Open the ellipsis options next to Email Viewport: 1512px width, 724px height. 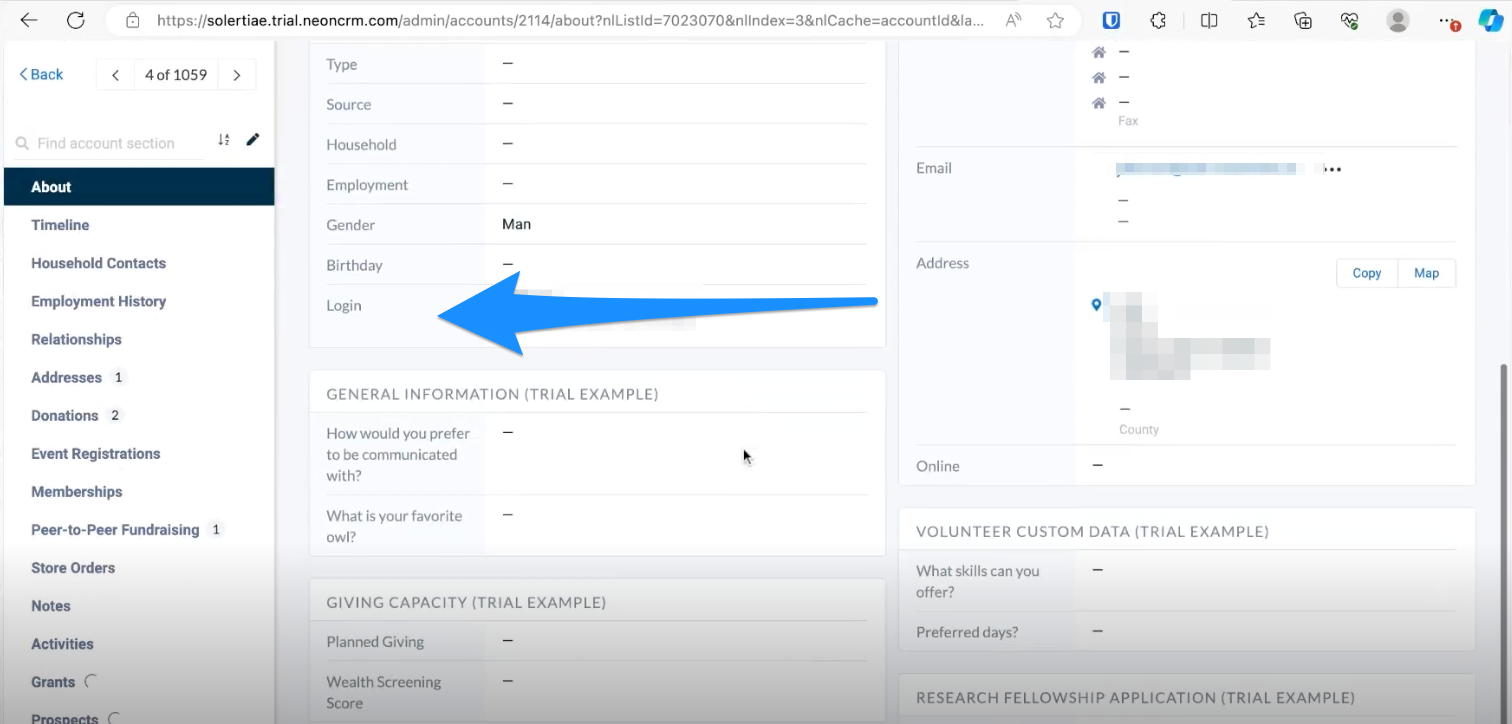[1332, 170]
